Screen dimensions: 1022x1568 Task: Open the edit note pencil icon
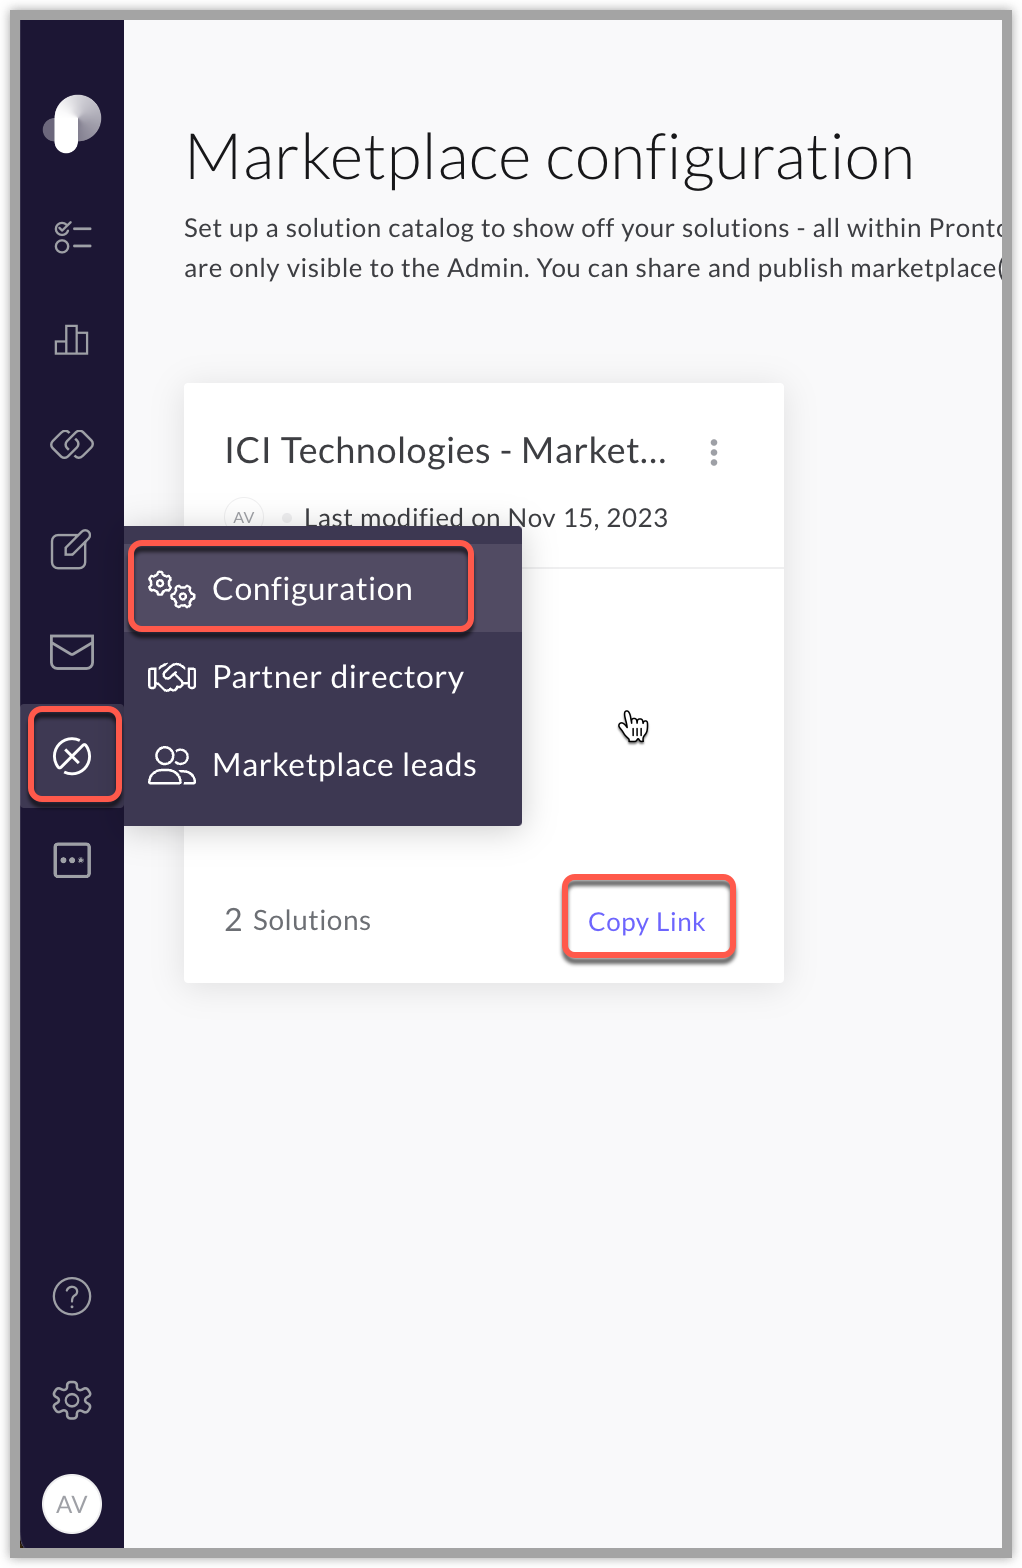(x=72, y=548)
